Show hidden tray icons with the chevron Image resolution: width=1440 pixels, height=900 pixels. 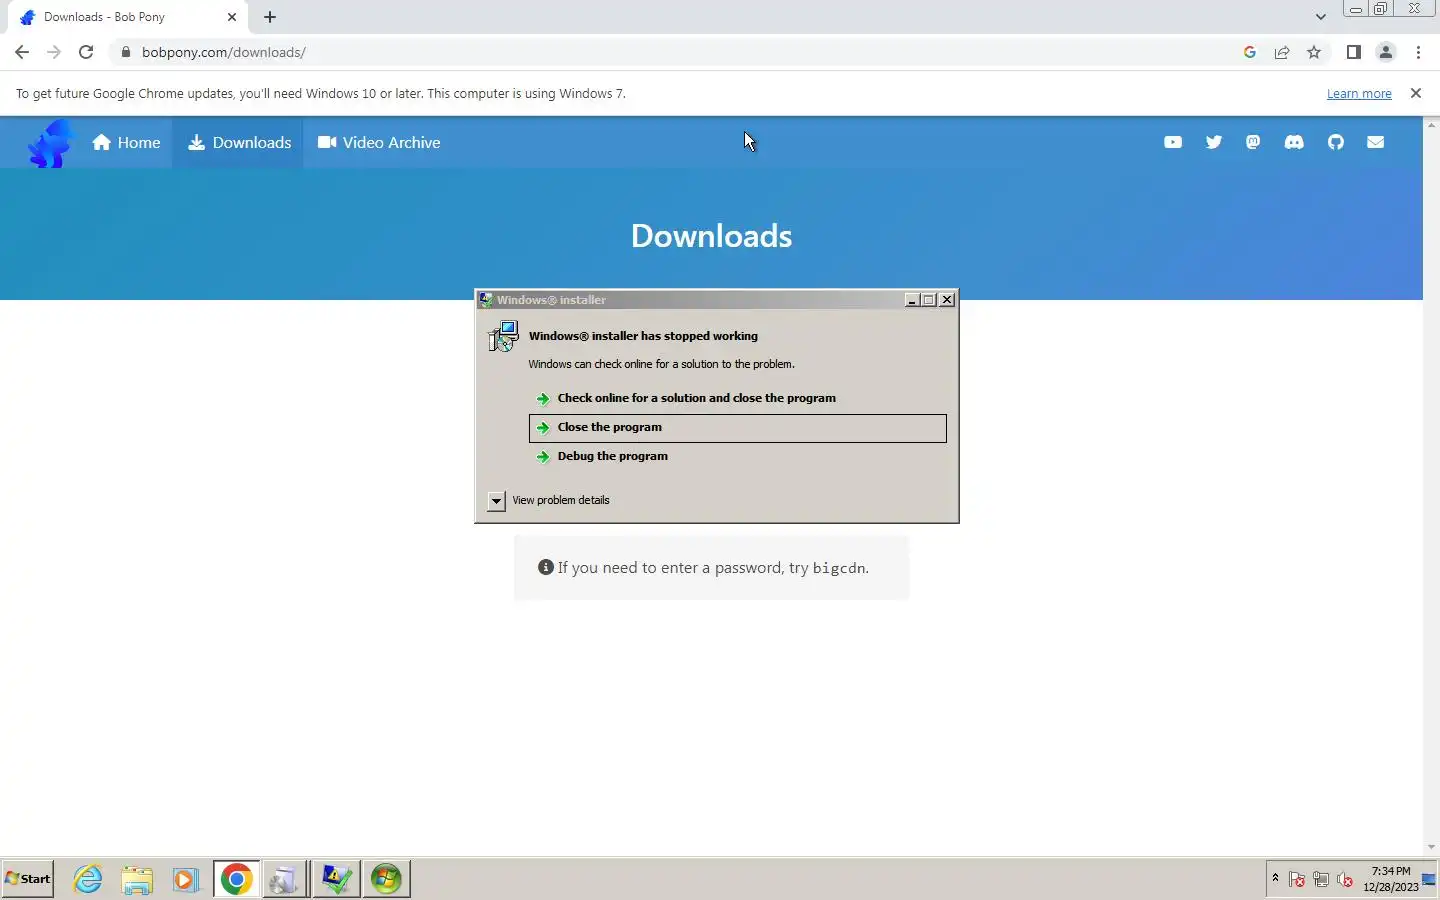[1275, 879]
